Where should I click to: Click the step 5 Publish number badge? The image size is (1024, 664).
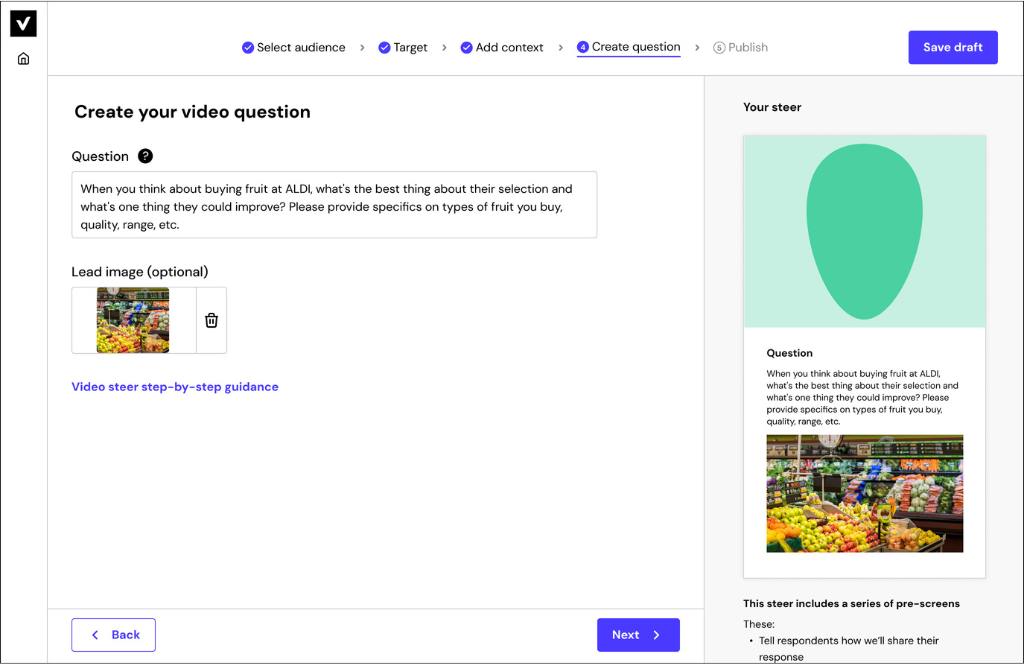[719, 47]
